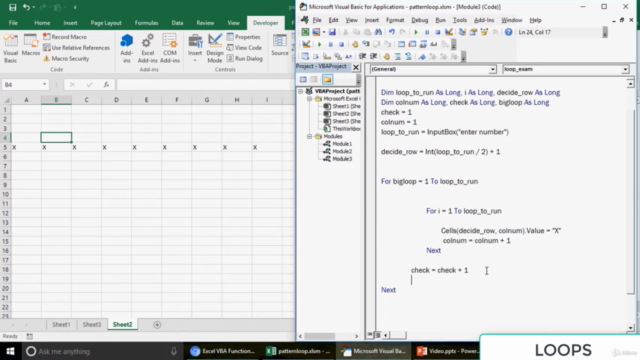Image resolution: width=640 pixels, height=360 pixels.
Task: Open Customize Quick Access Toolbar dropdown
Action: tap(75, 7)
